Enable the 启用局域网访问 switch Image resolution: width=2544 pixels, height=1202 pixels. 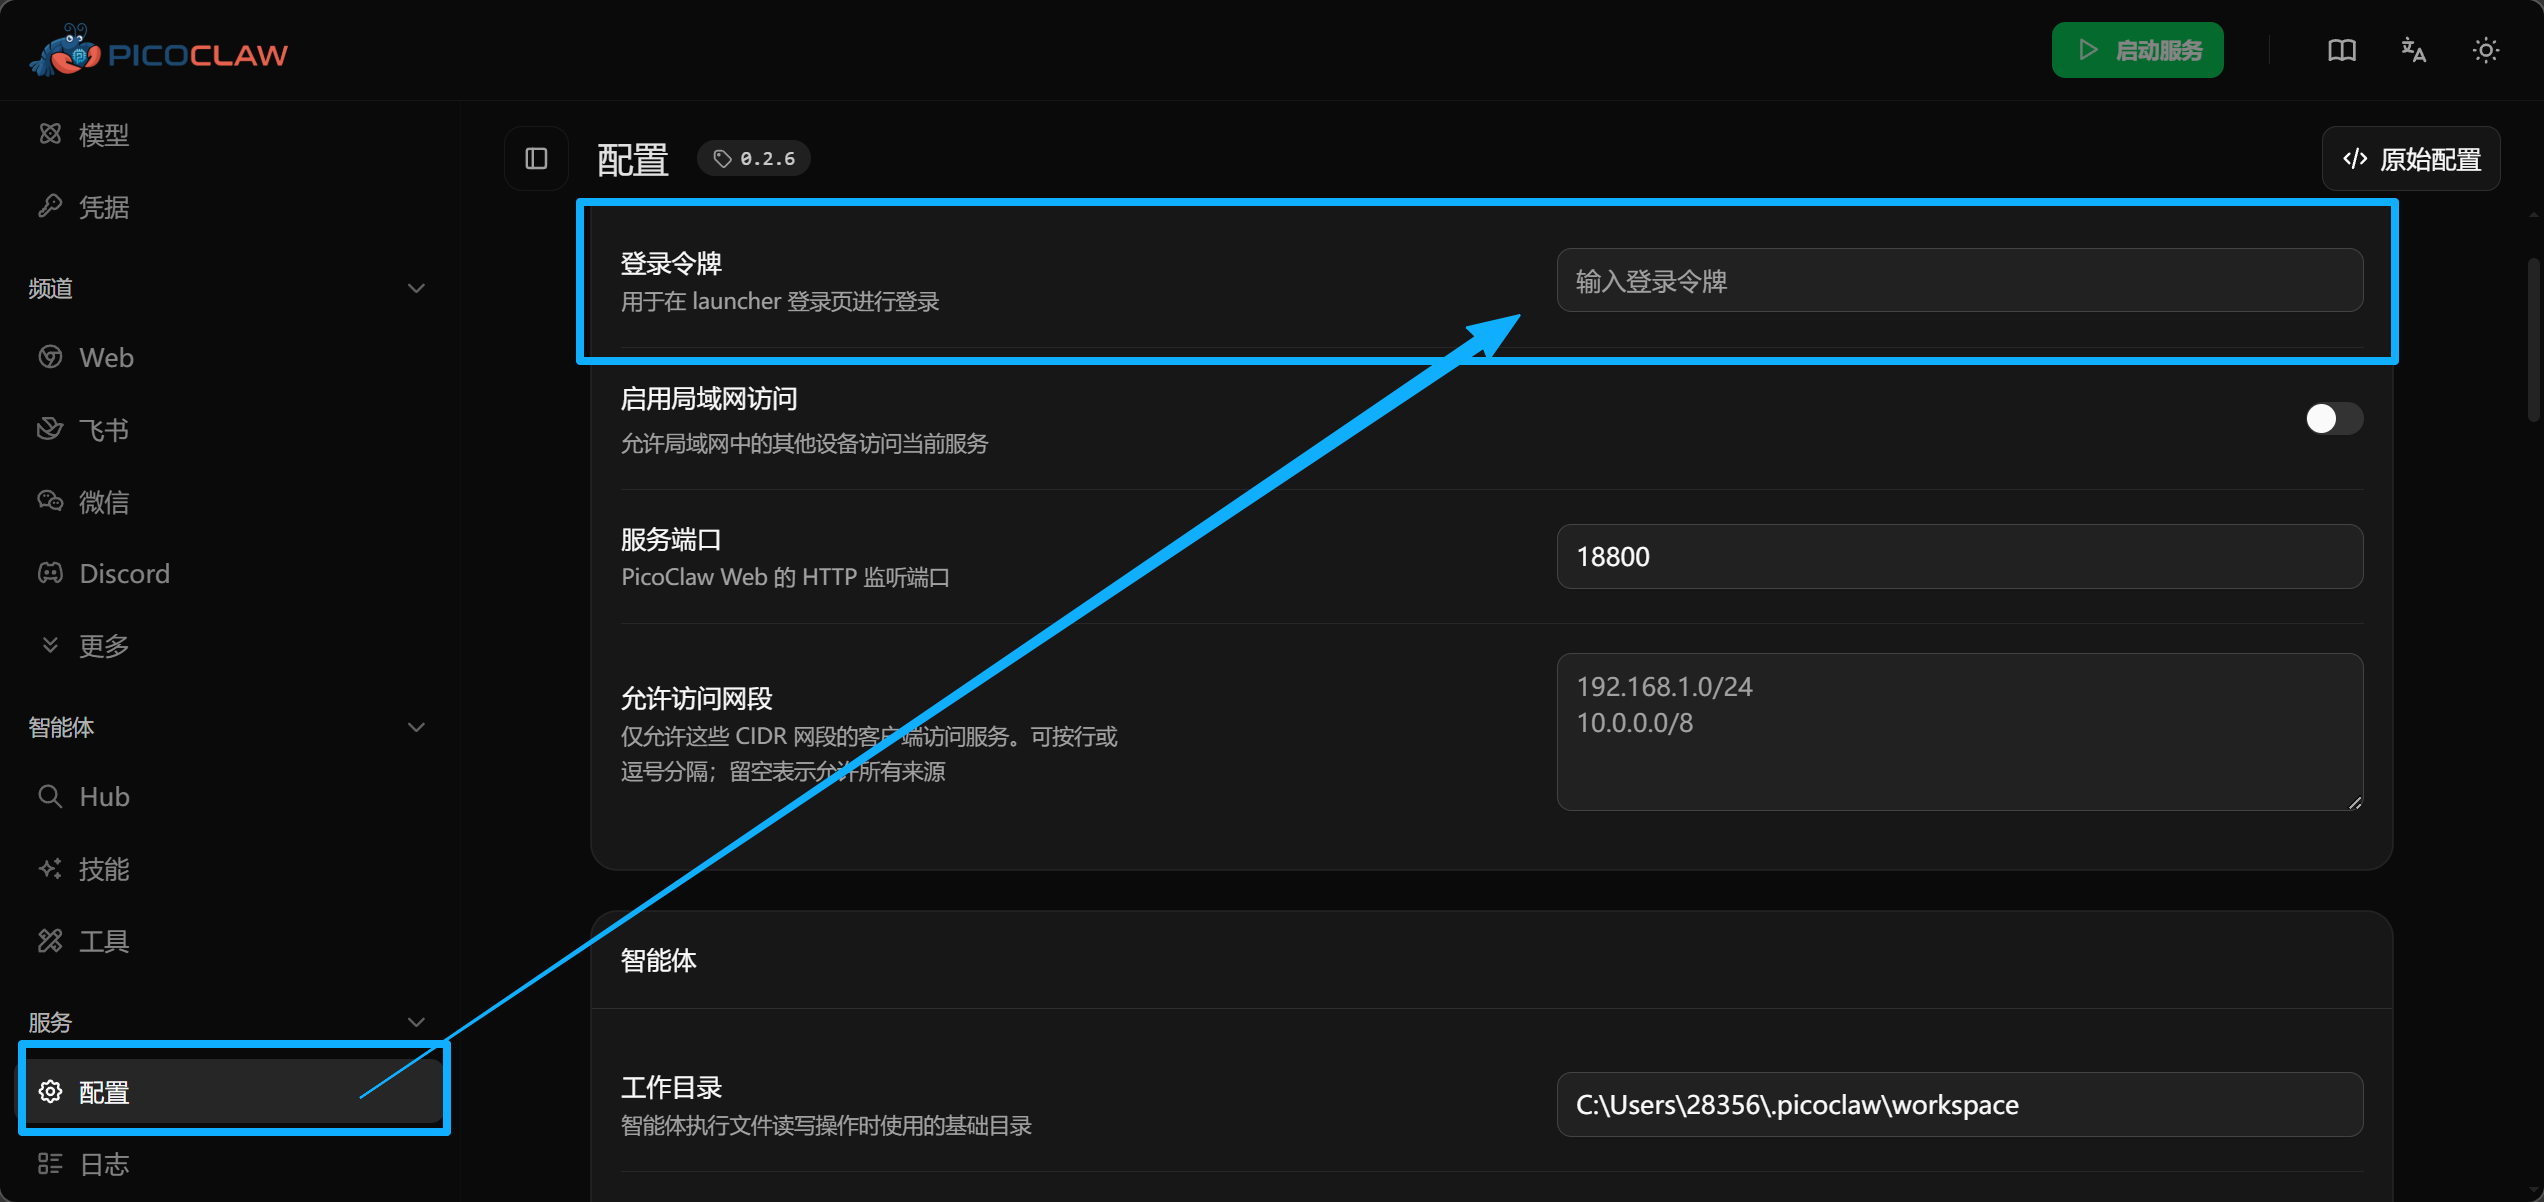pos(2333,418)
